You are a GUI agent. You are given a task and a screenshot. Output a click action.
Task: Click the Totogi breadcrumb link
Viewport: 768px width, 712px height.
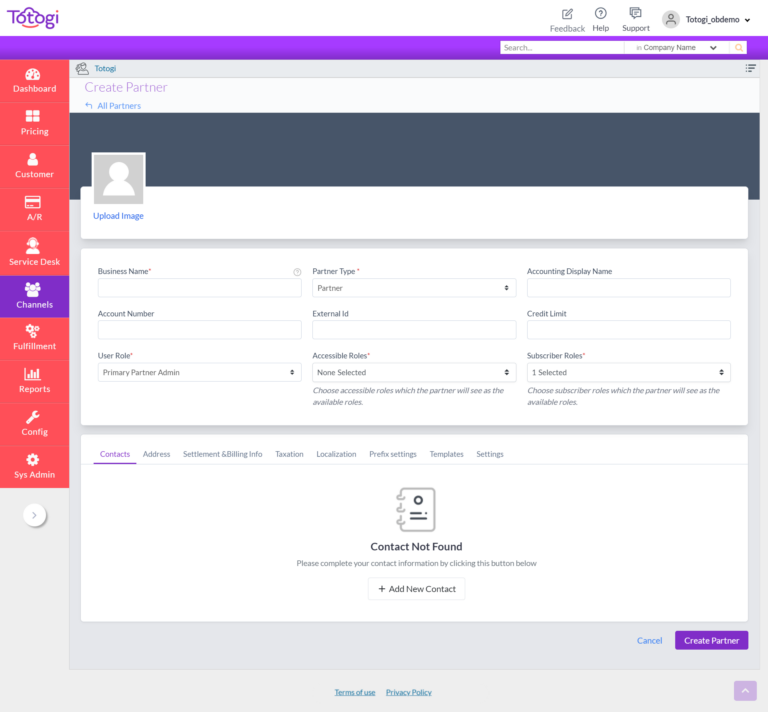click(x=105, y=69)
